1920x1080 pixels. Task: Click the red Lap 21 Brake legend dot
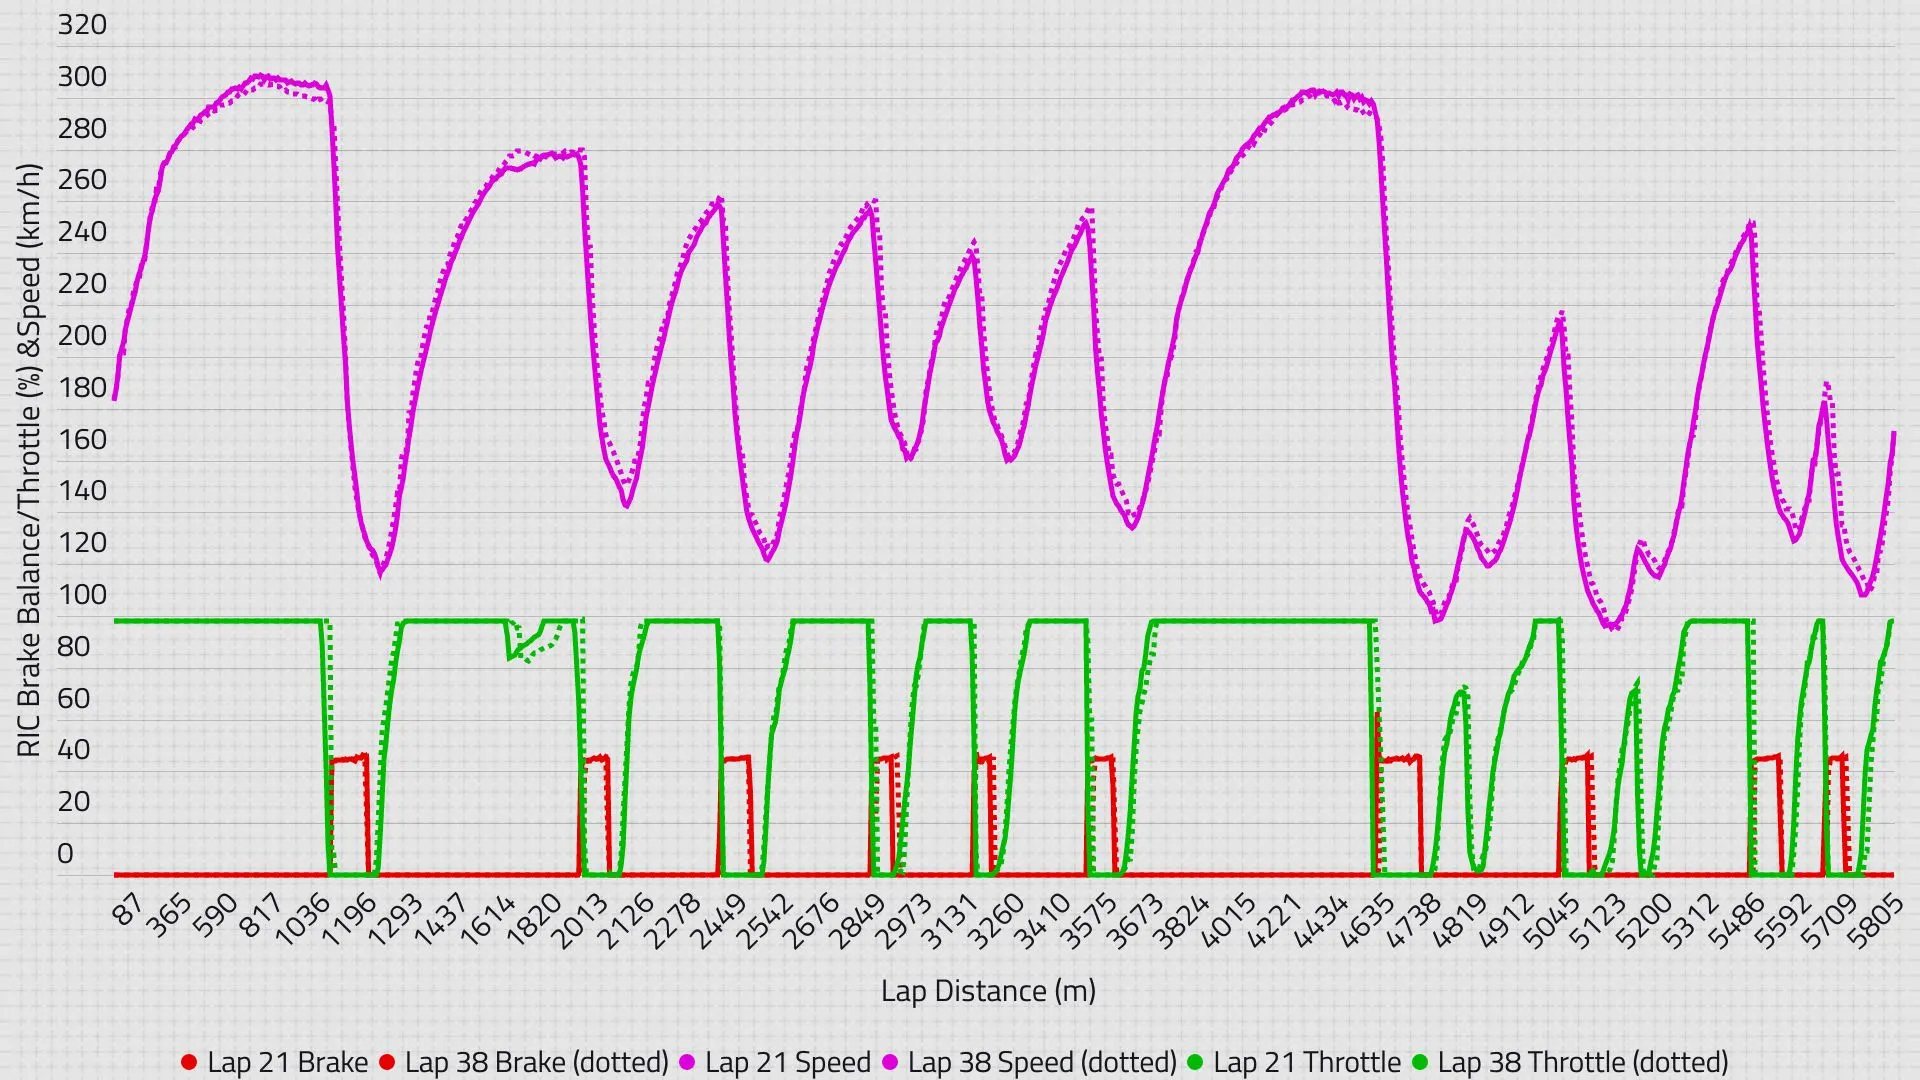(188, 1063)
